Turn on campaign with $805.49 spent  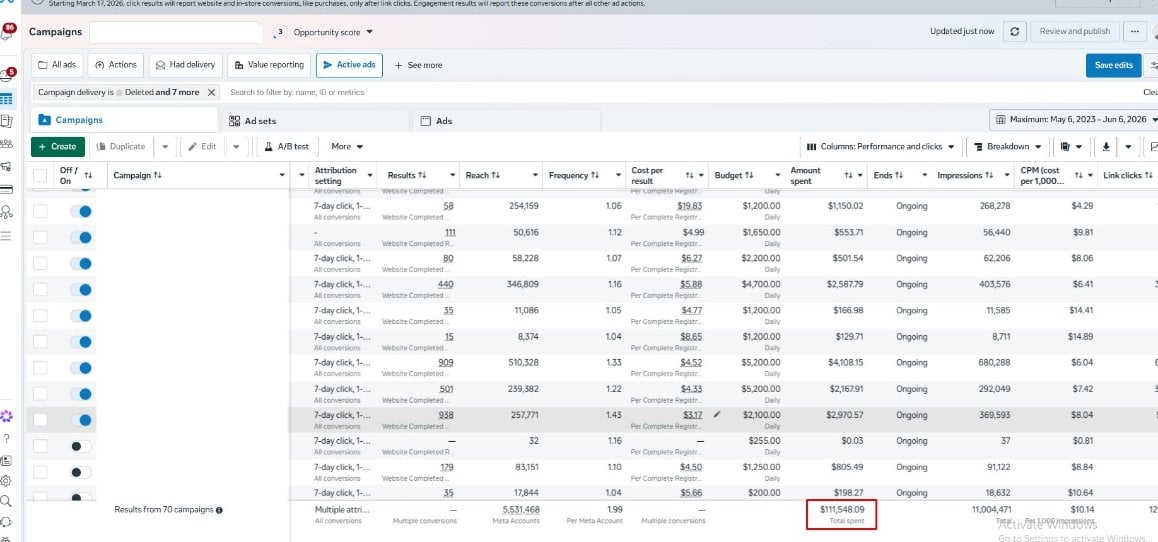click(x=81, y=472)
